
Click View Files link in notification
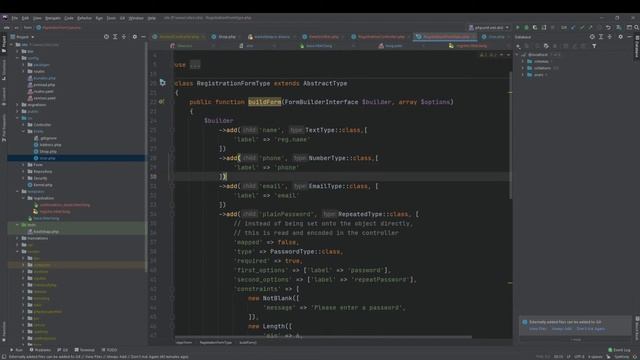pyautogui.click(x=538, y=329)
